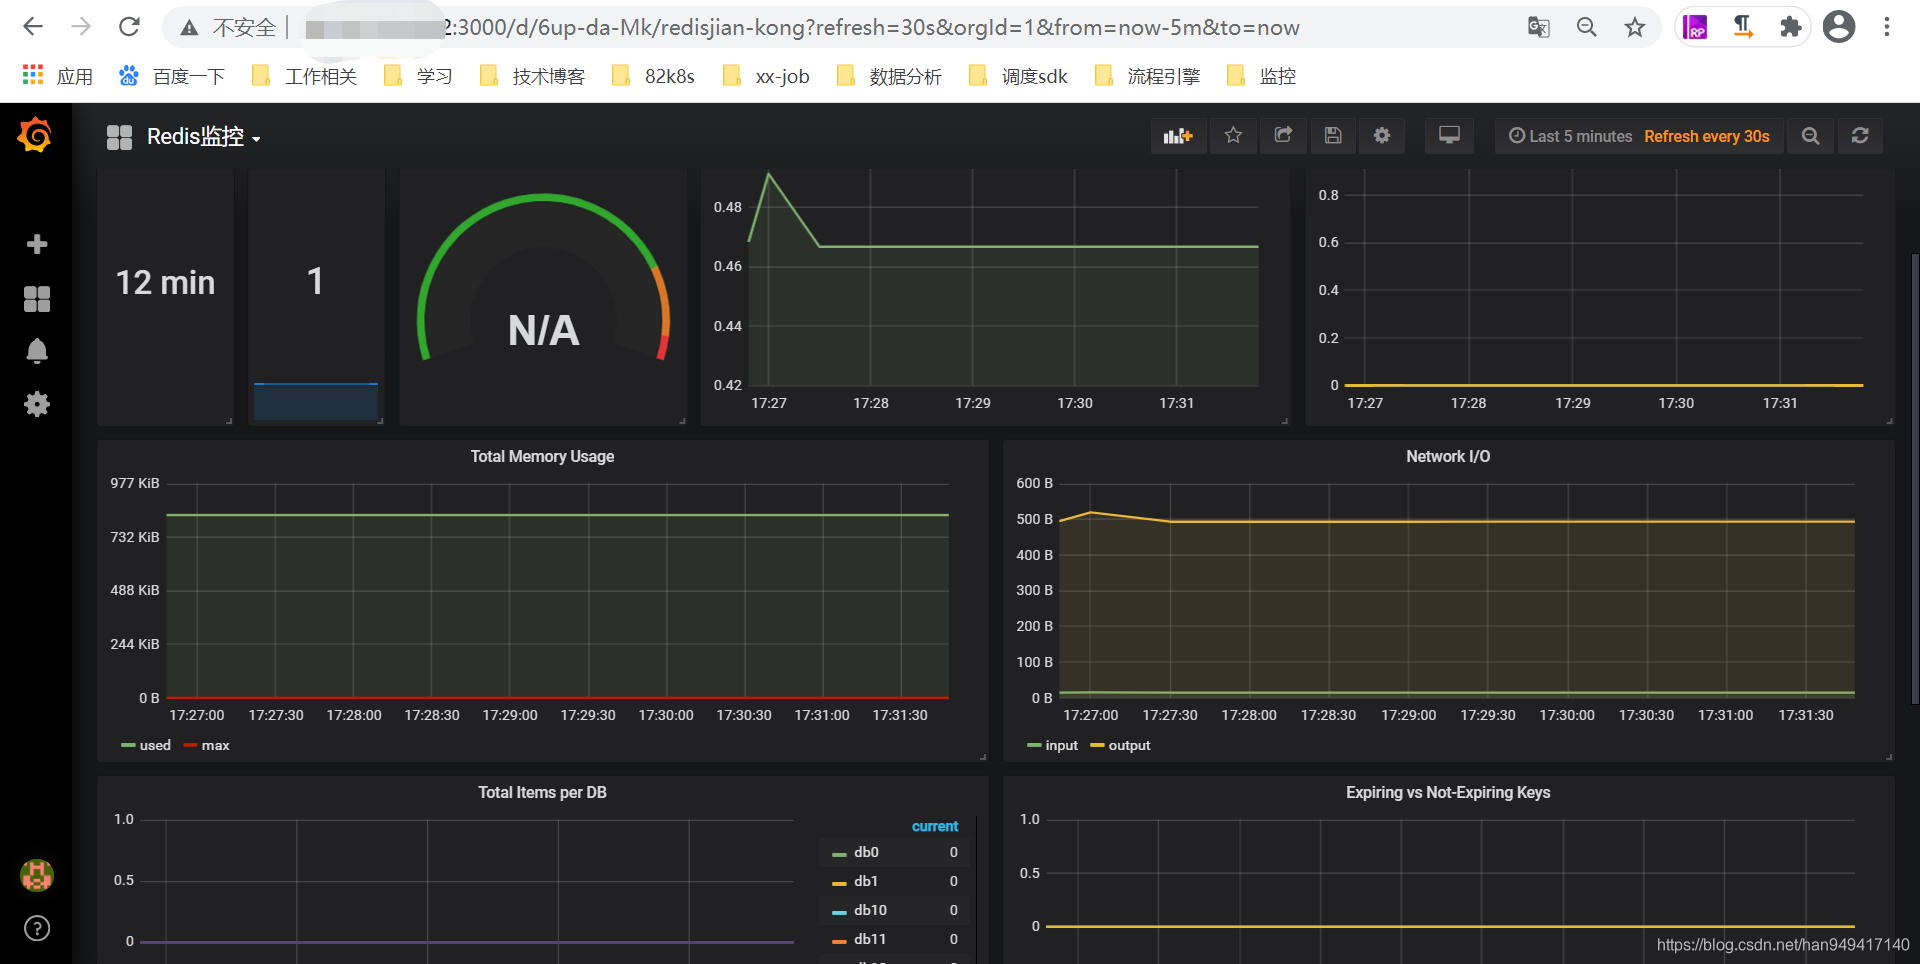The width and height of the screenshot is (1920, 964).
Task: Click the db0 legend color swatch
Action: (839, 854)
